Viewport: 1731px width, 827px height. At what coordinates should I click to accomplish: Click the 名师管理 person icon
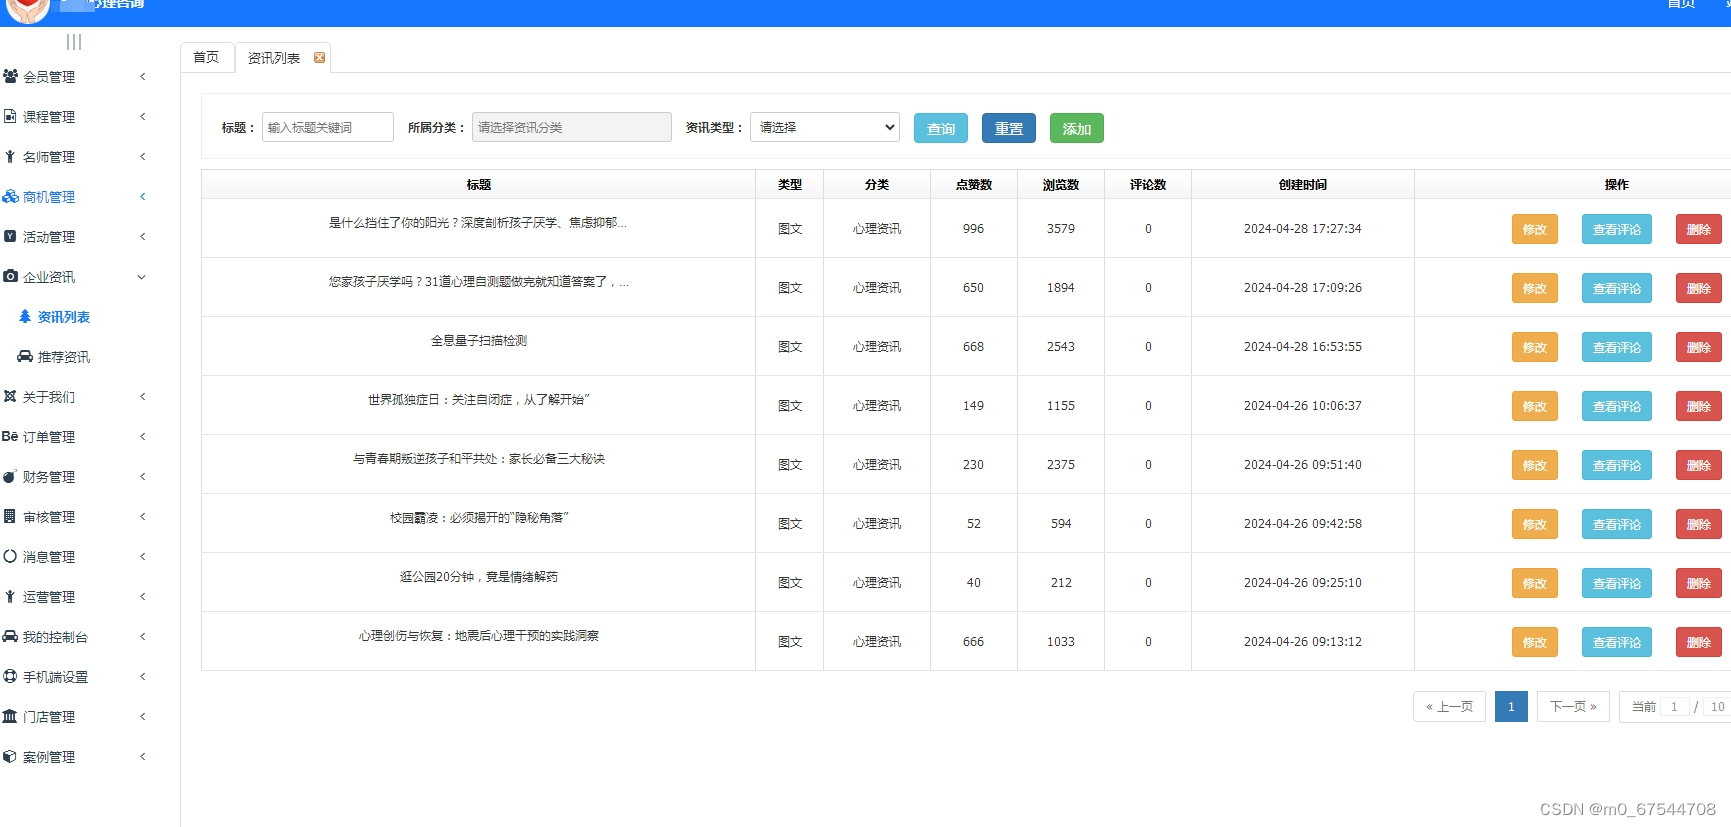(10, 156)
